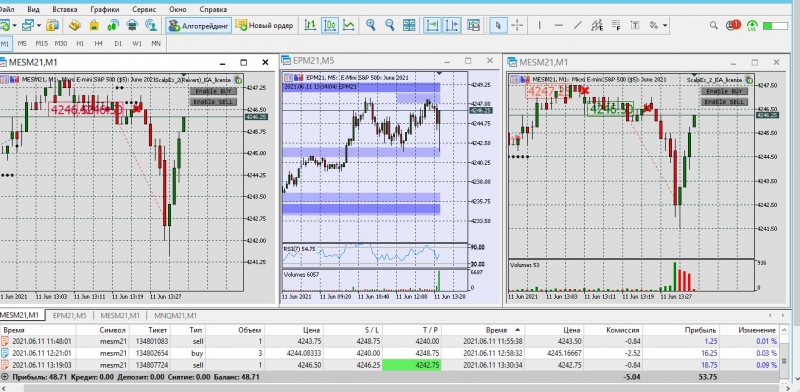The image size is (800, 392).
Task: Zoom in the chart
Action: click(x=370, y=25)
